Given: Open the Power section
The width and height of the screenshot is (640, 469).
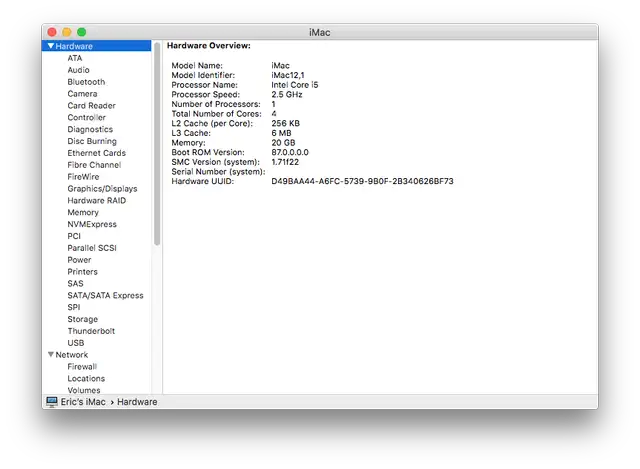Looking at the screenshot, I should tap(79, 259).
